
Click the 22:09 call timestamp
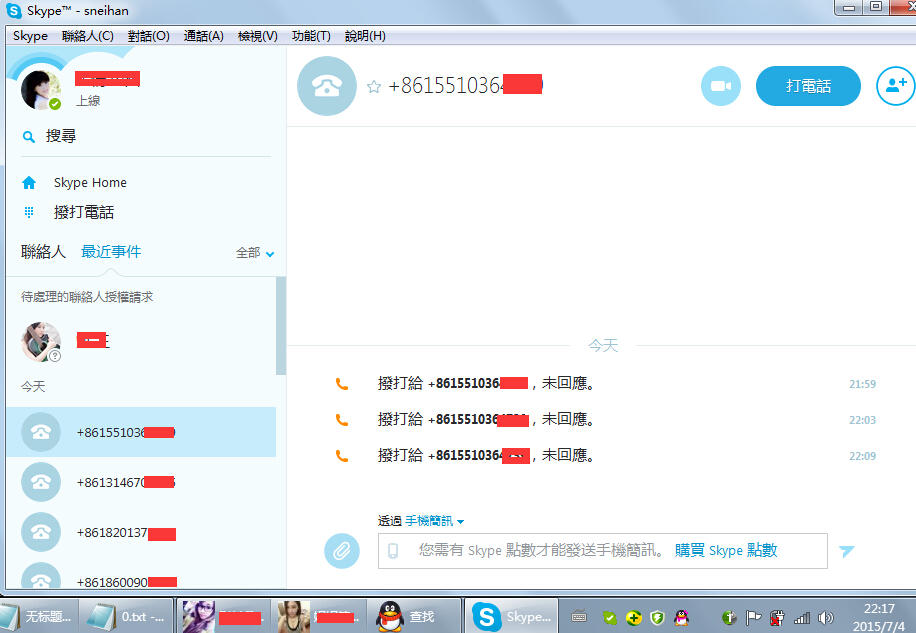pyautogui.click(x=862, y=456)
